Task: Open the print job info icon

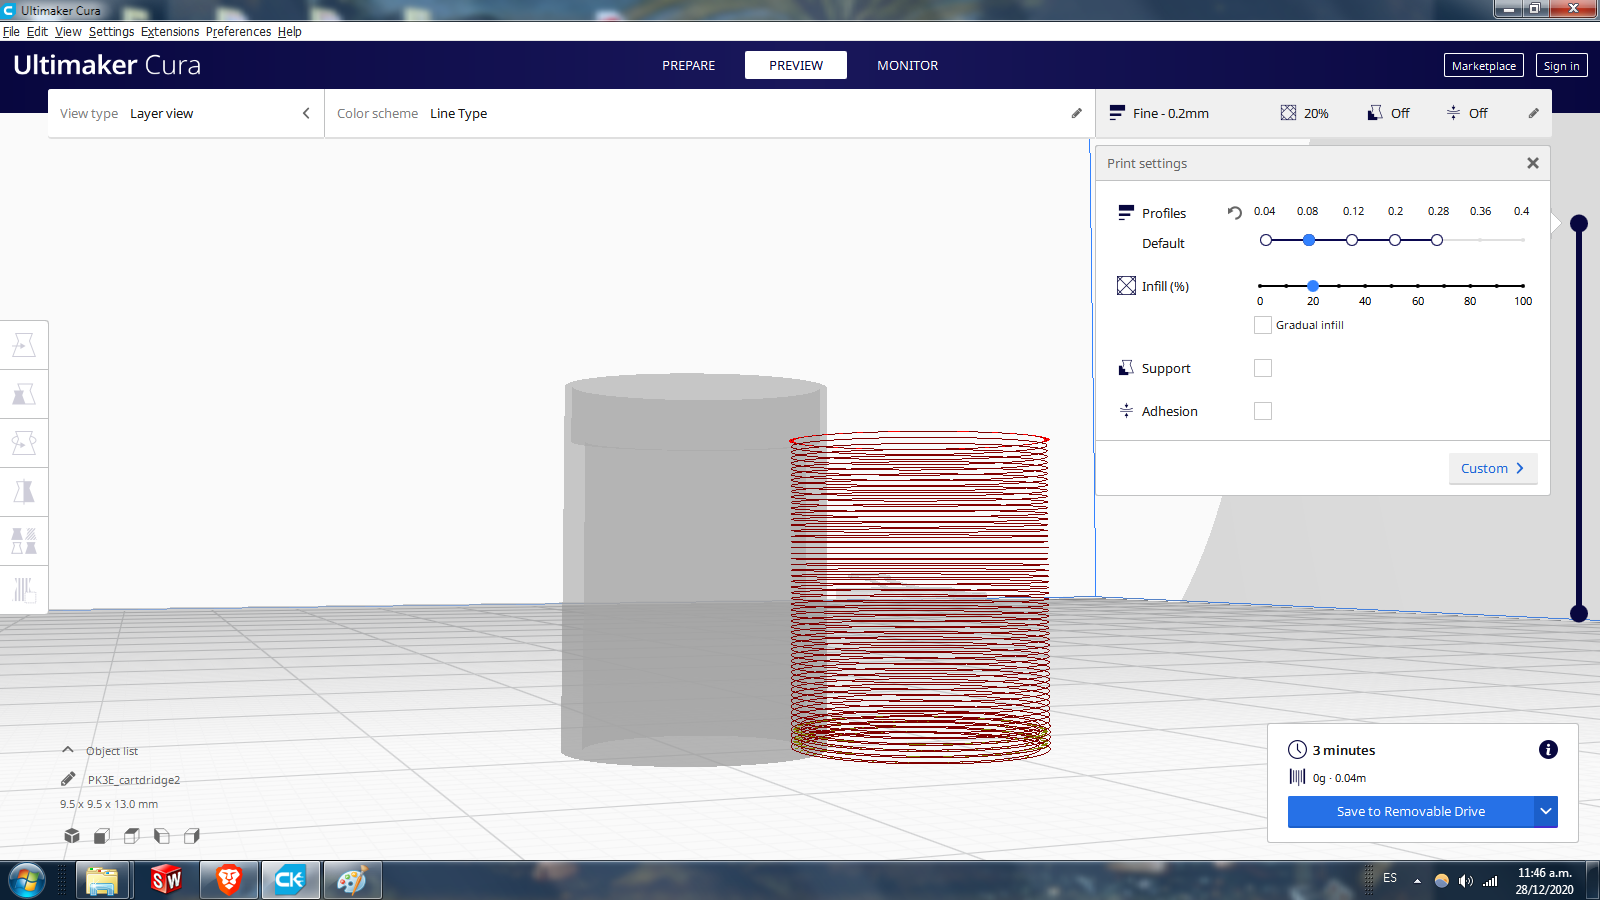Action: [1548, 750]
